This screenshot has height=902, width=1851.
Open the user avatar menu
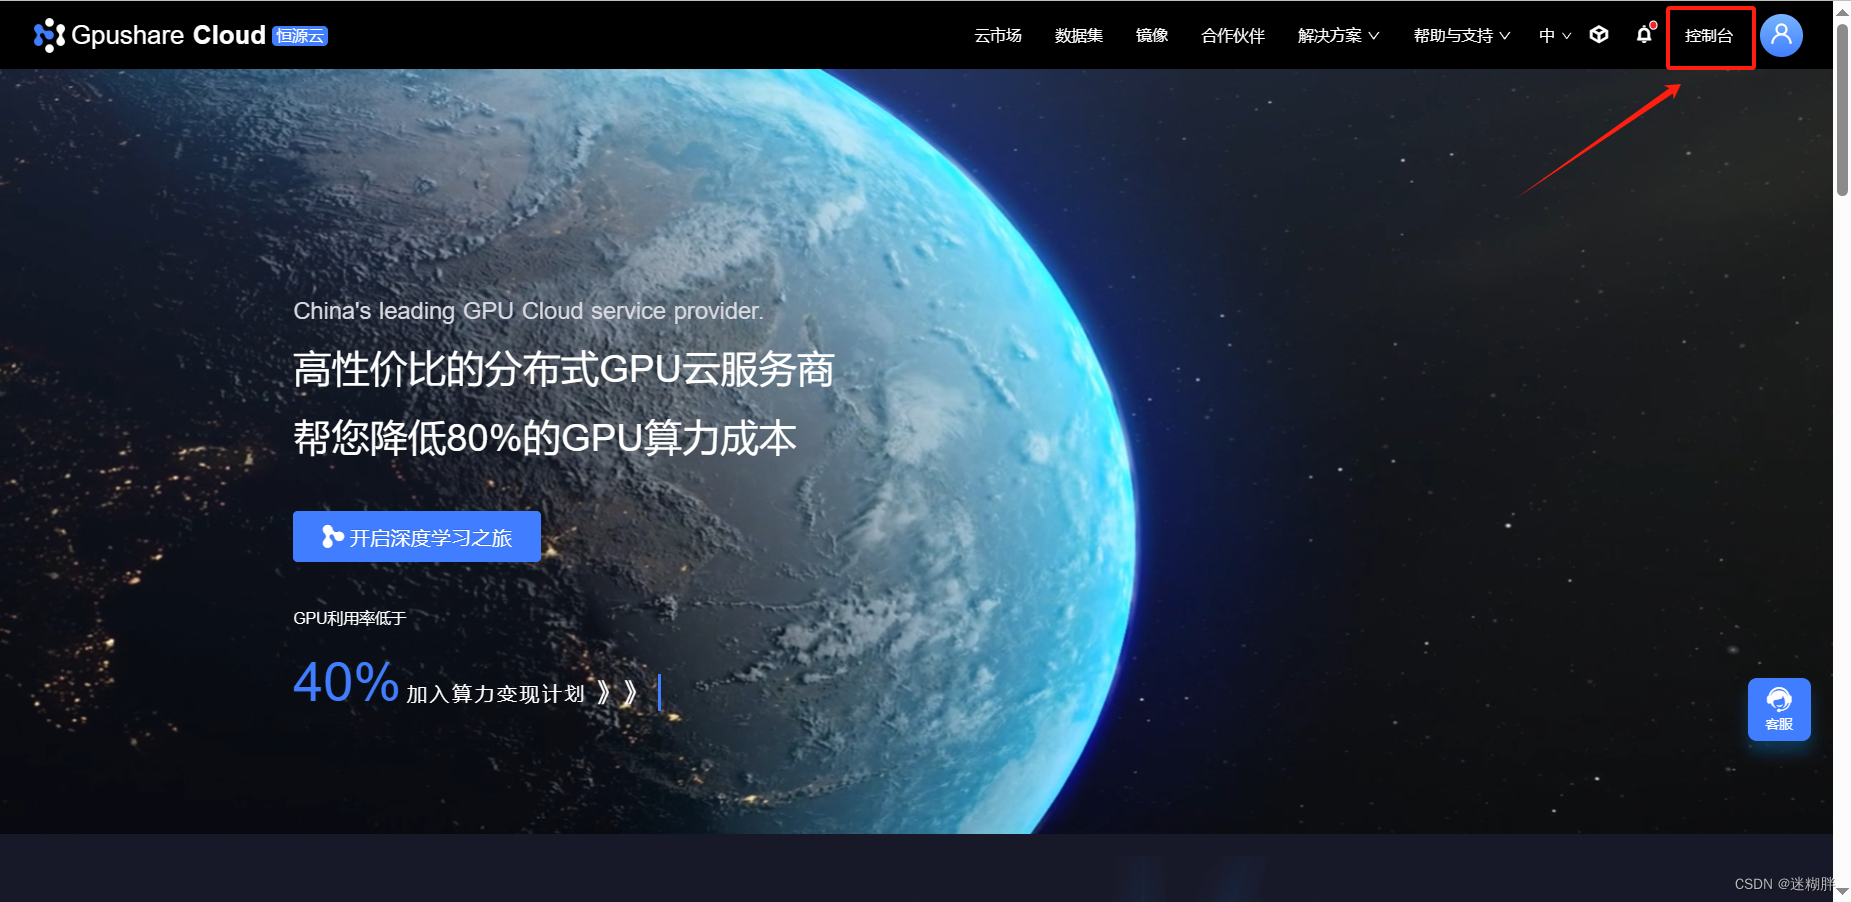coord(1781,35)
